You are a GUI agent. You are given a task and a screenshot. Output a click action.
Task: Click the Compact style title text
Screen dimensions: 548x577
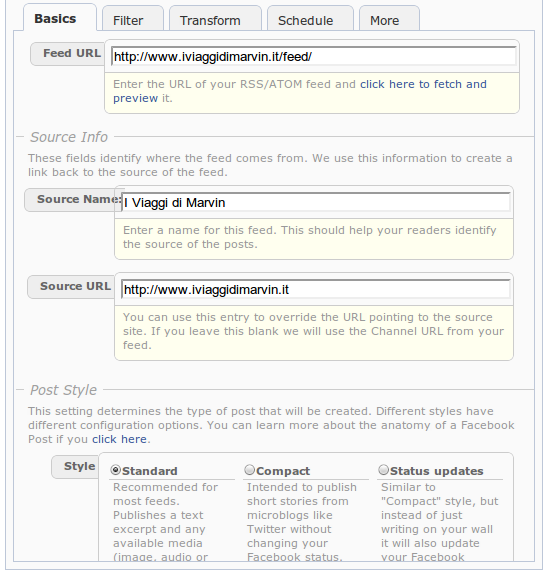coord(283,471)
